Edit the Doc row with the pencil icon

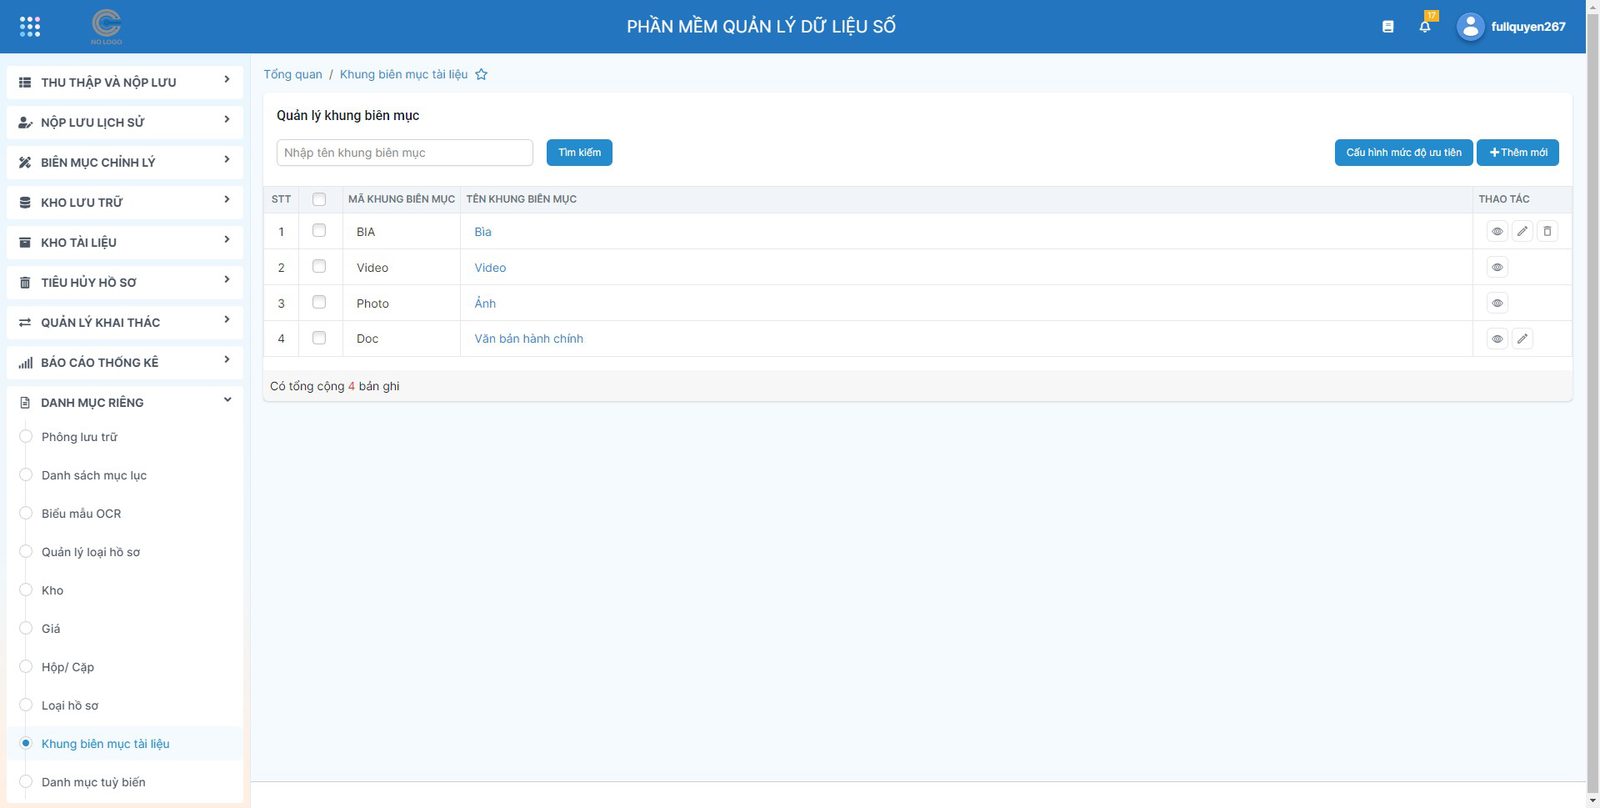(1522, 339)
